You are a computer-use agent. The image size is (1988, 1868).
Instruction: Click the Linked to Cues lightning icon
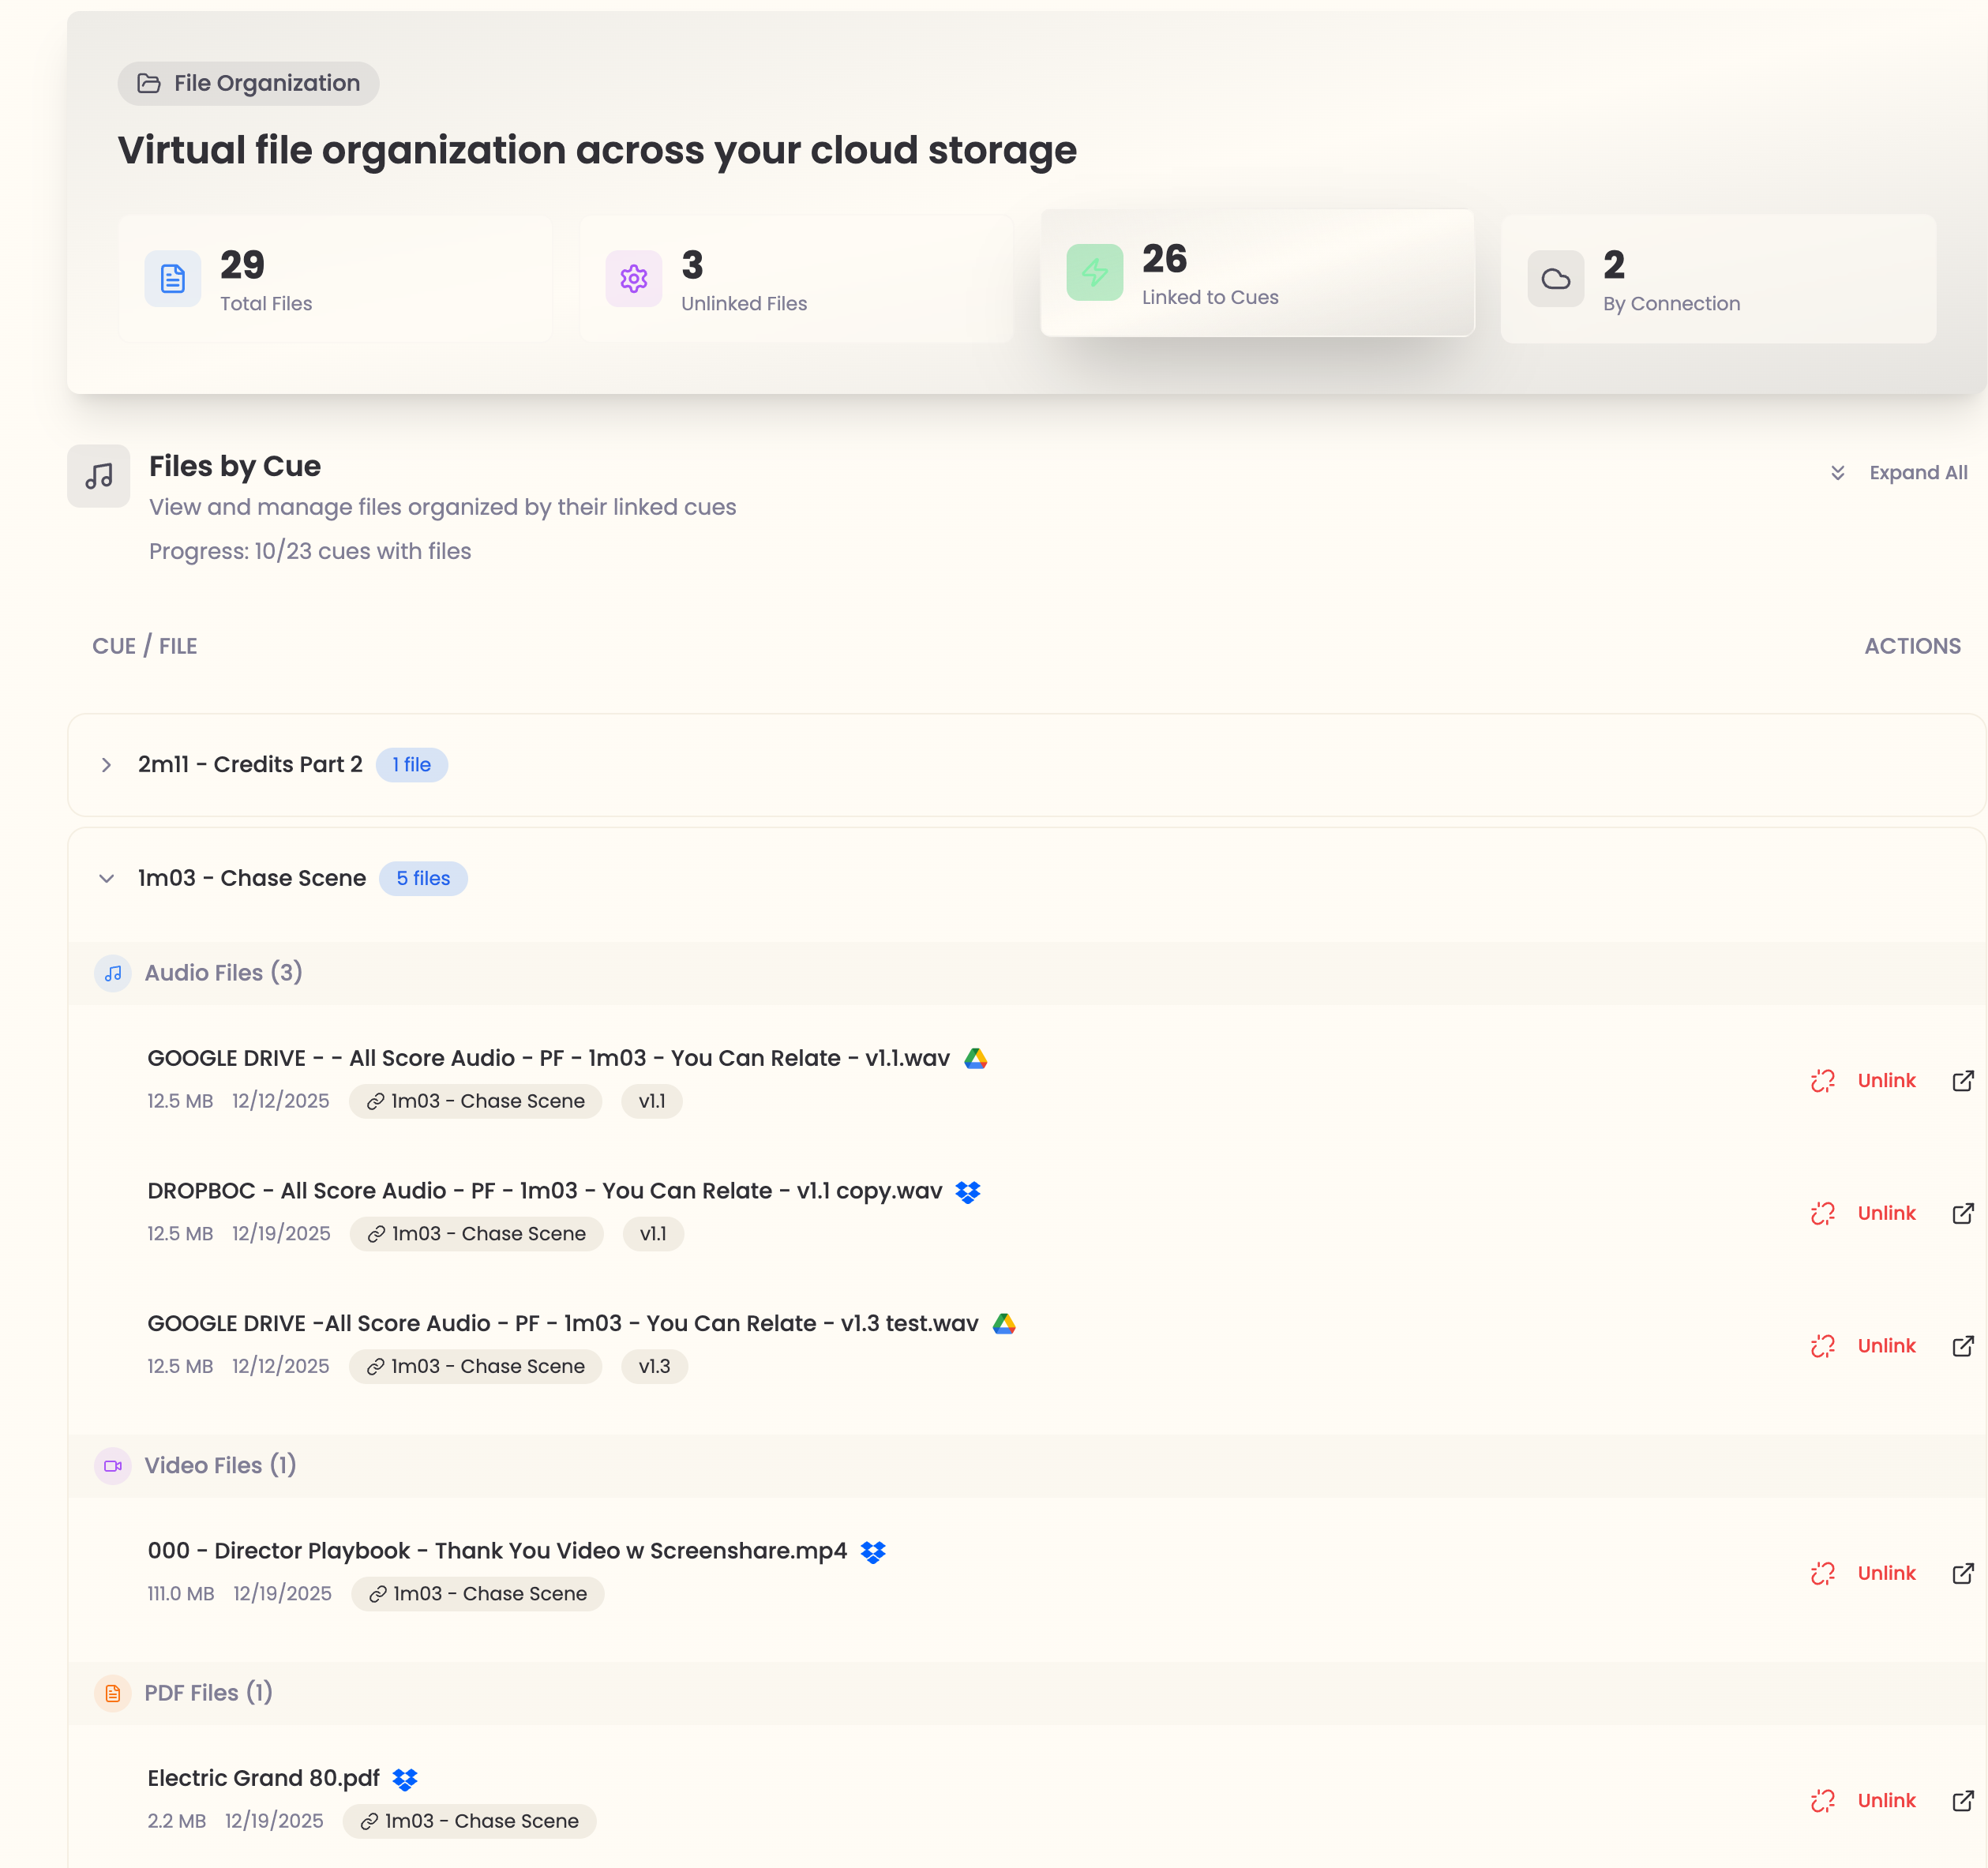[x=1095, y=272]
